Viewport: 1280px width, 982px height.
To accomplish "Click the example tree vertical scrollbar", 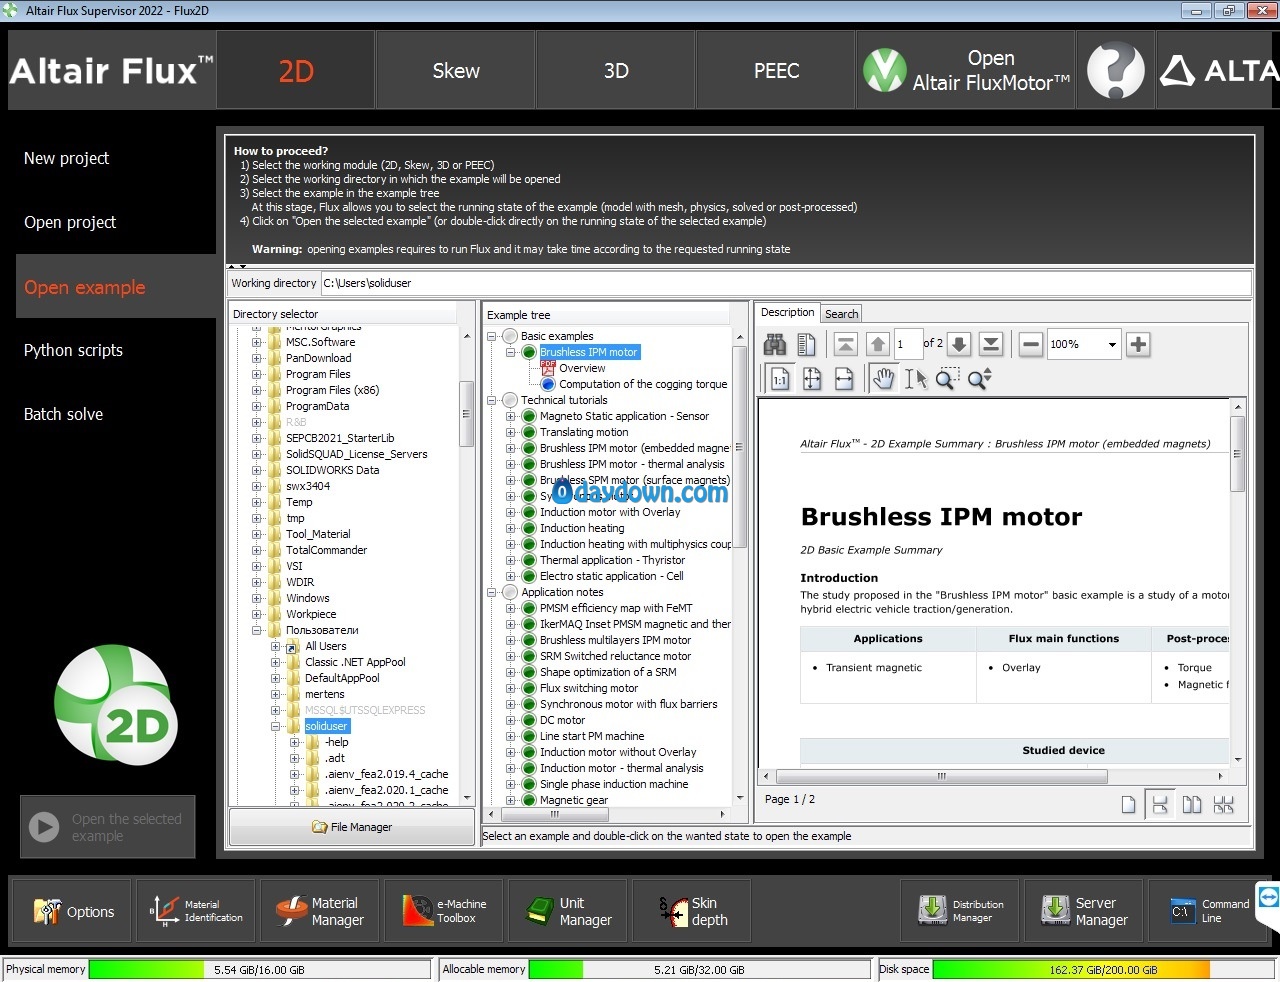I will coord(740,445).
